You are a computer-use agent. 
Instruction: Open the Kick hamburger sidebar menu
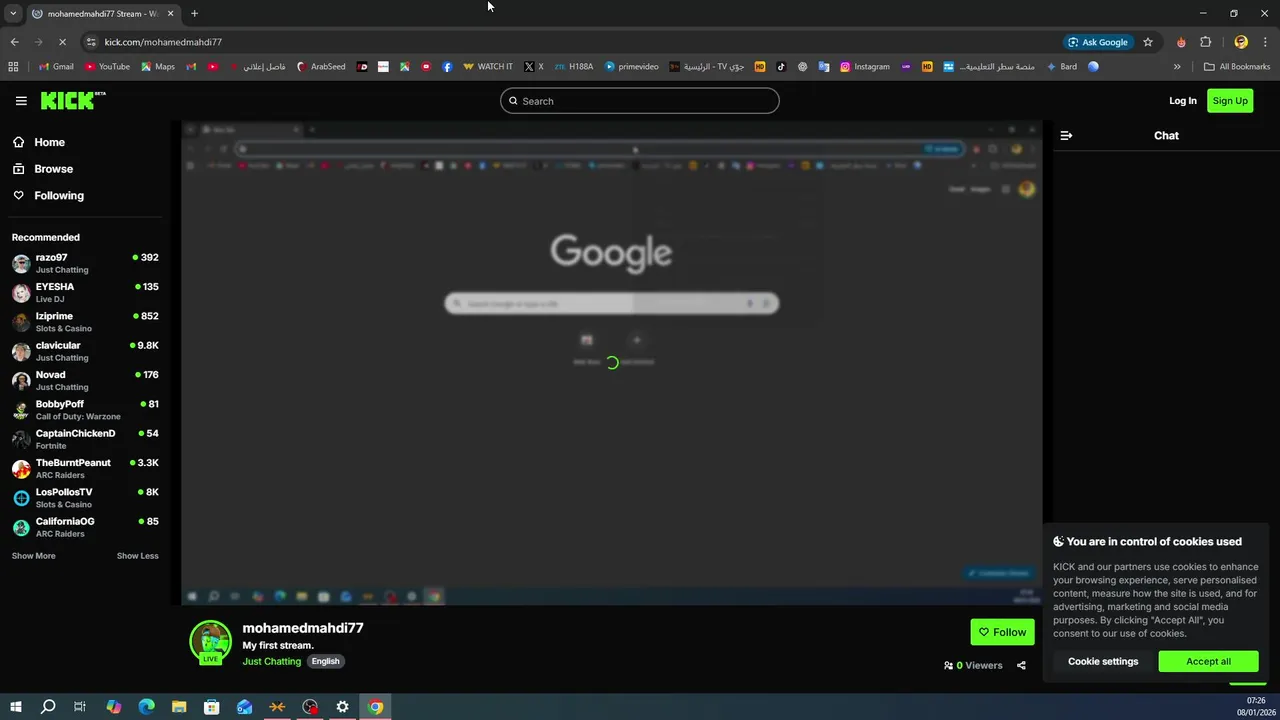[21, 101]
